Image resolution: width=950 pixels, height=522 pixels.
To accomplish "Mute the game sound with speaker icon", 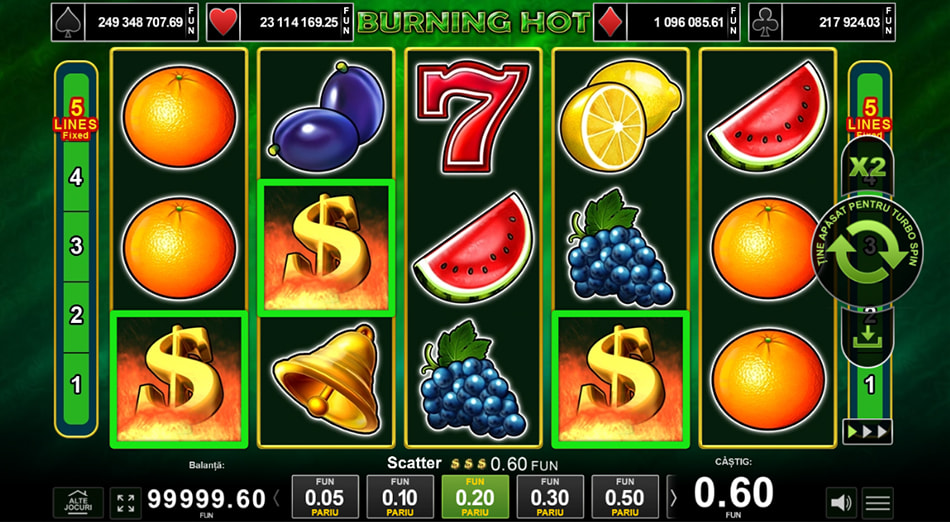I will [x=842, y=503].
